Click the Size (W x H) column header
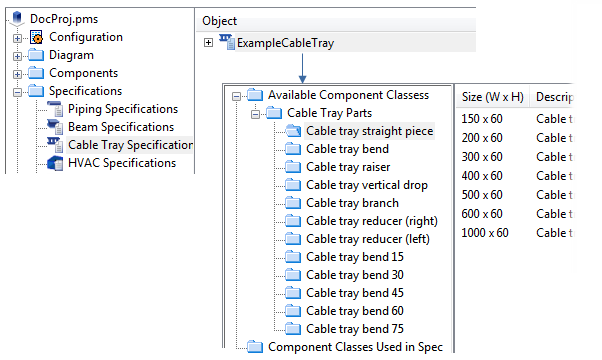 (x=493, y=97)
